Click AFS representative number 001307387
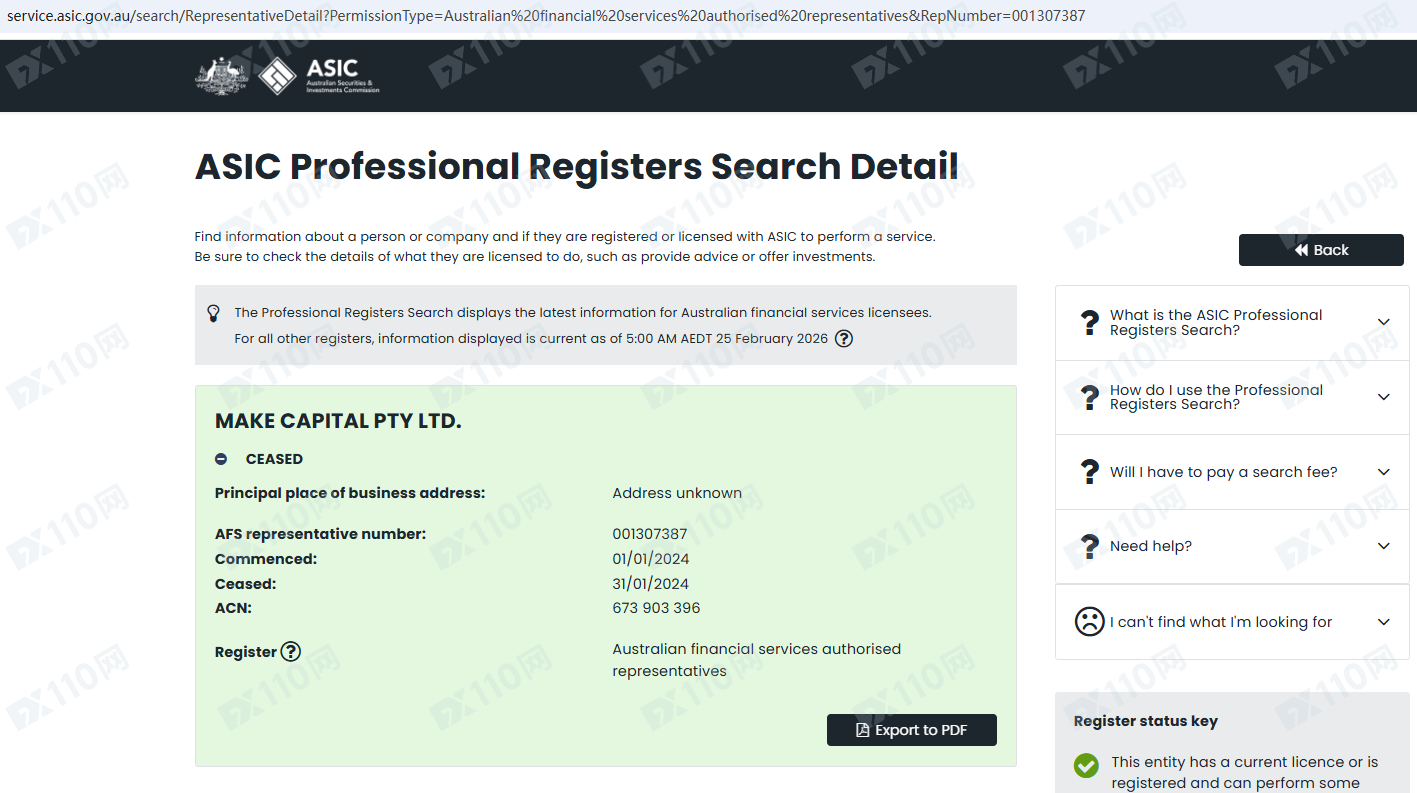 650,534
